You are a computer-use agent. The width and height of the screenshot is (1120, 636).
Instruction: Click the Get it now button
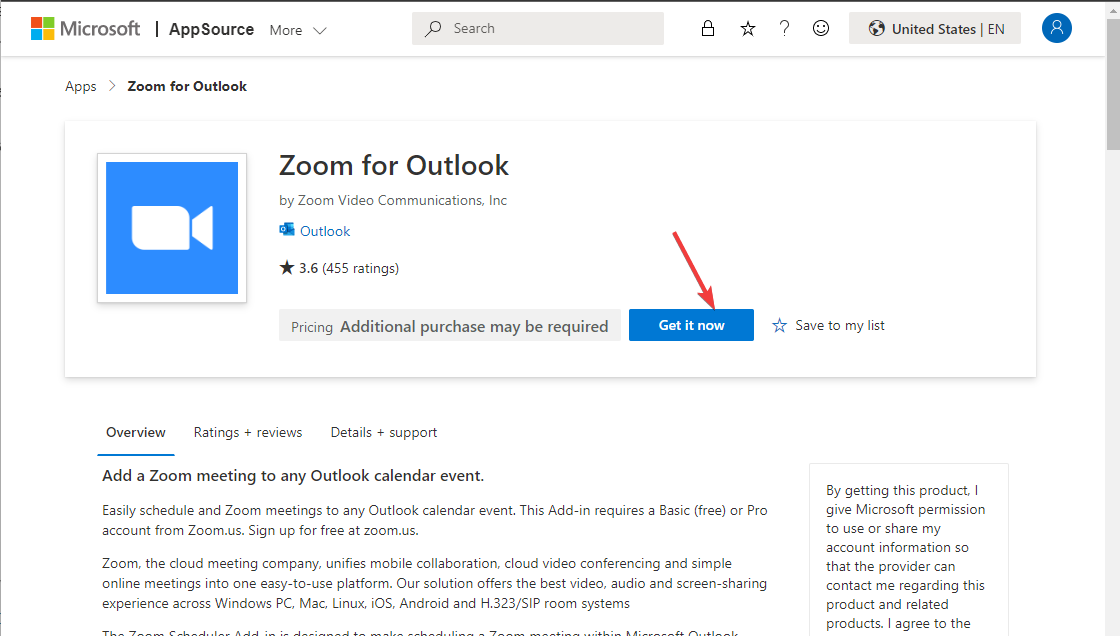pyautogui.click(x=691, y=325)
